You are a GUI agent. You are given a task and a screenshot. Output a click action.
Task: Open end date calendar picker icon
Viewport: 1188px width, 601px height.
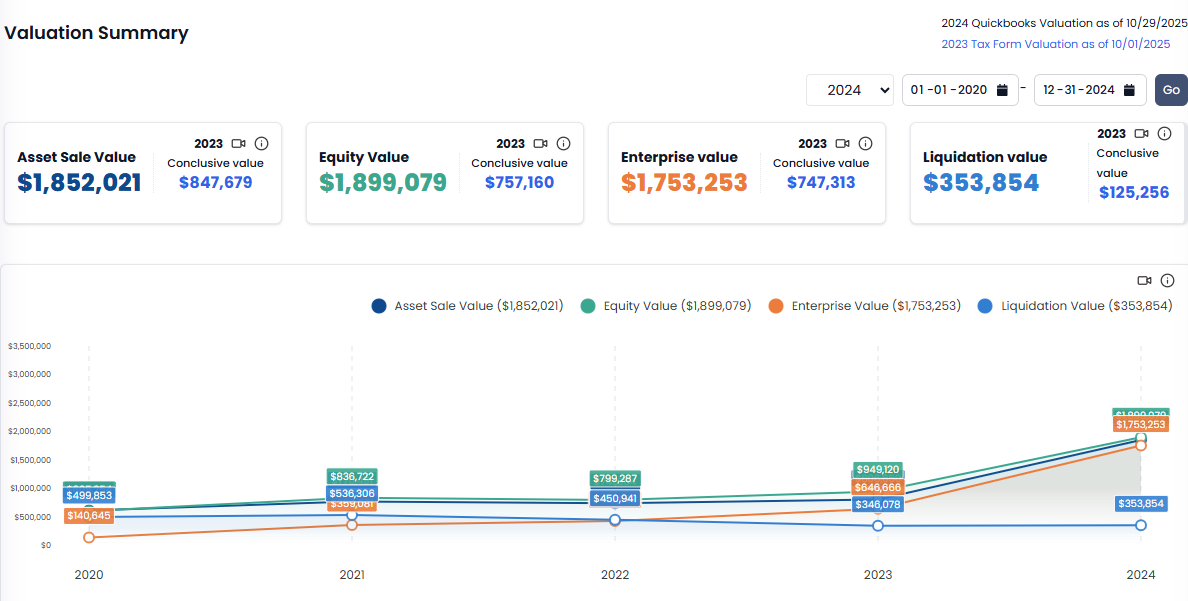click(x=1129, y=90)
